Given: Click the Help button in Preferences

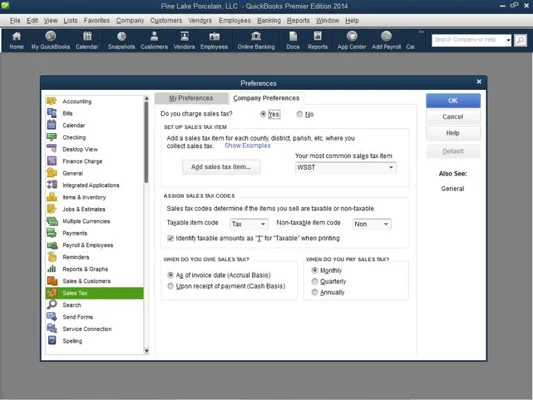Looking at the screenshot, I should click(x=453, y=133).
